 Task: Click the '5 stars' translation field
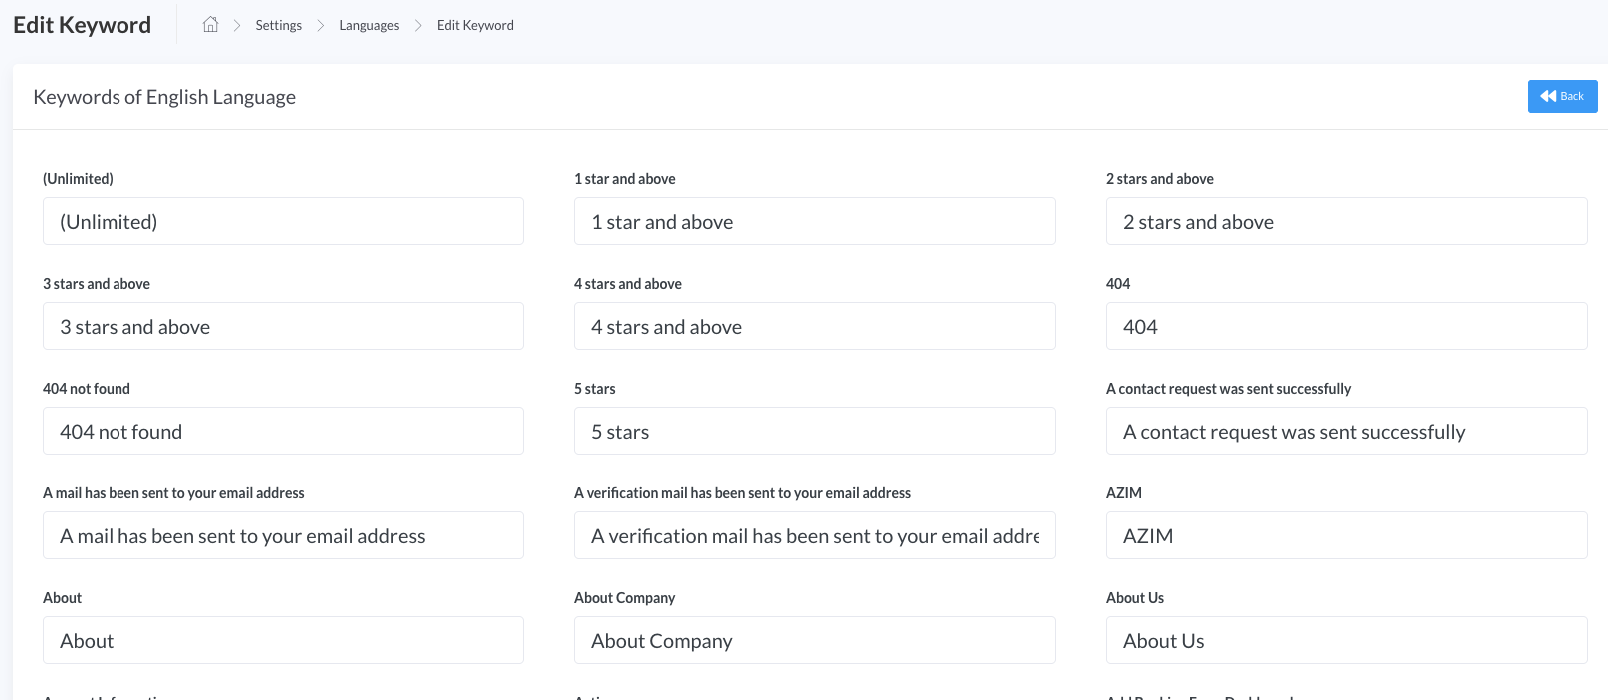[x=814, y=431]
